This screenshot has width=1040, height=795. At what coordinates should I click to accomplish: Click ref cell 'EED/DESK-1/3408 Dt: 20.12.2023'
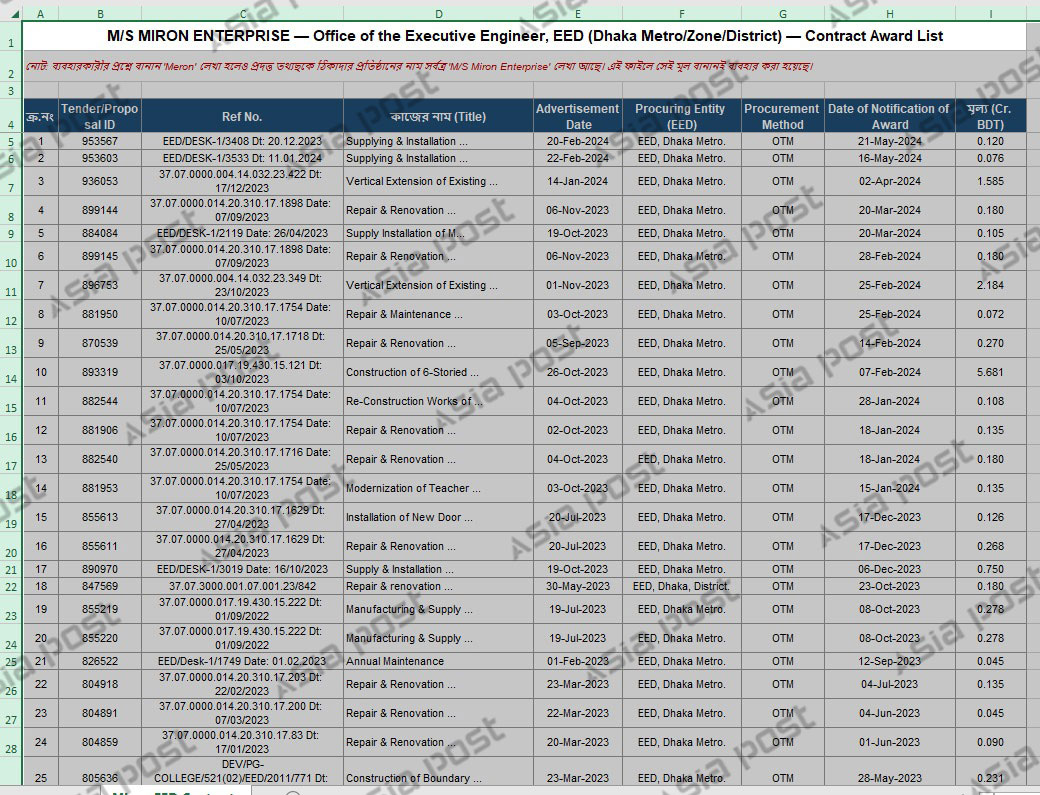[242, 141]
